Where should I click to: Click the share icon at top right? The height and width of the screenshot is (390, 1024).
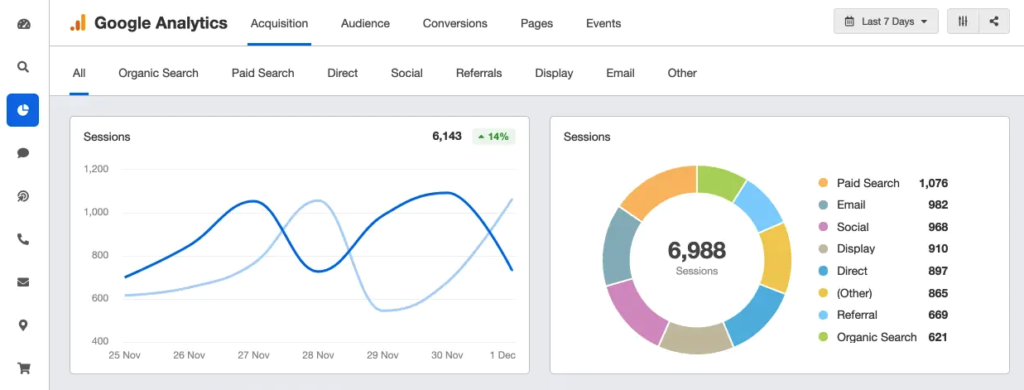click(x=994, y=21)
